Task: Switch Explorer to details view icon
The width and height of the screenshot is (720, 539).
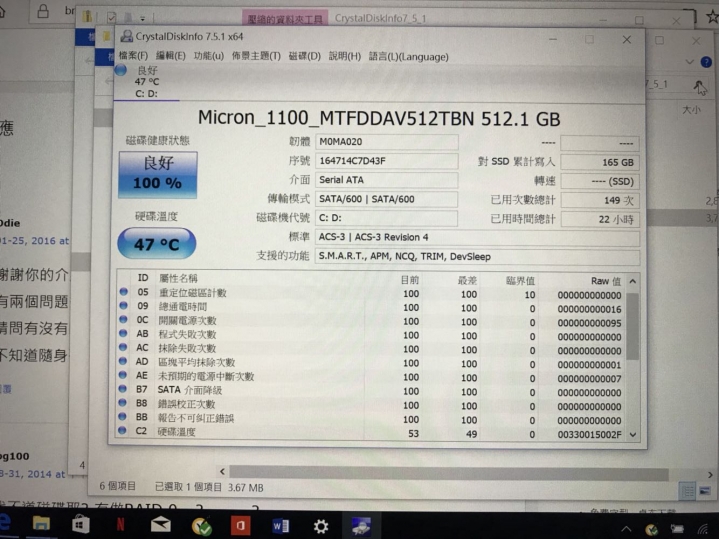Action: [x=687, y=492]
